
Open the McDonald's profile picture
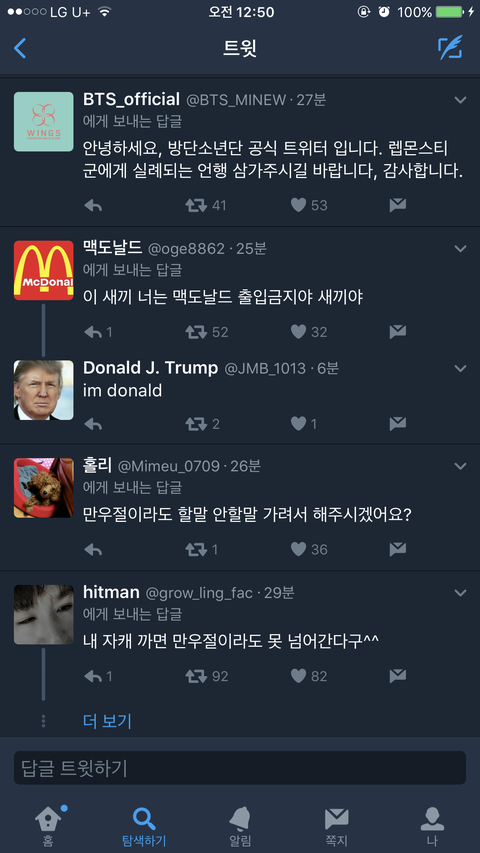(x=44, y=270)
